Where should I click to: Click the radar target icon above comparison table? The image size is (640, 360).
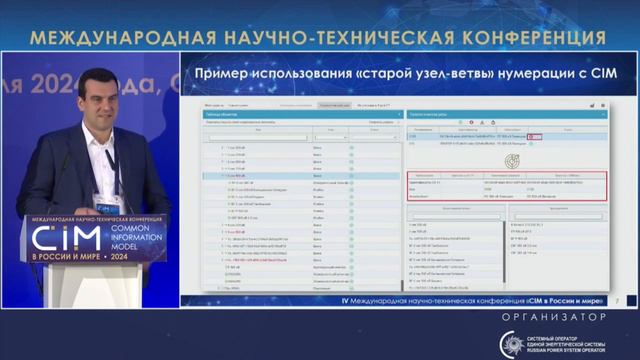pos(512,161)
